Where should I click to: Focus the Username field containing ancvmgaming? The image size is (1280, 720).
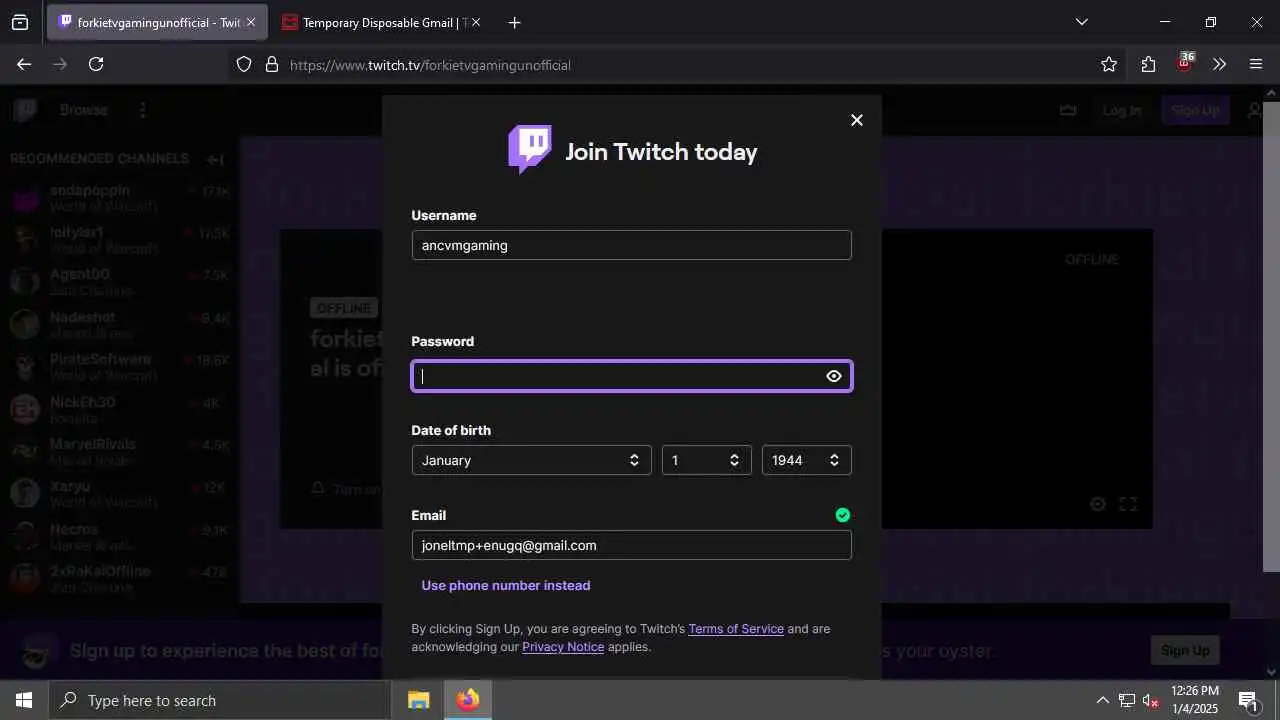[631, 245]
